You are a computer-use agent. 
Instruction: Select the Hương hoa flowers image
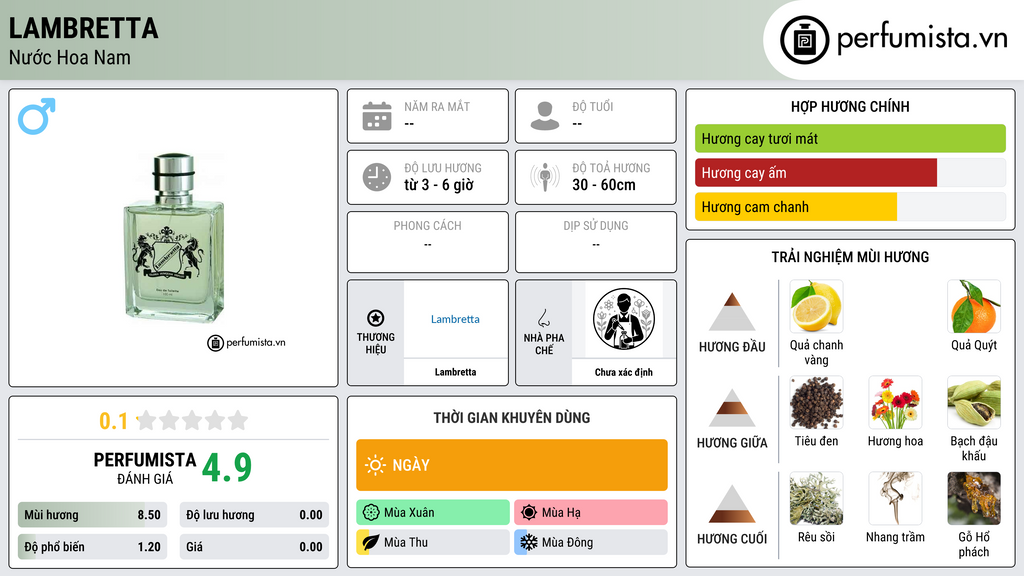(x=895, y=402)
